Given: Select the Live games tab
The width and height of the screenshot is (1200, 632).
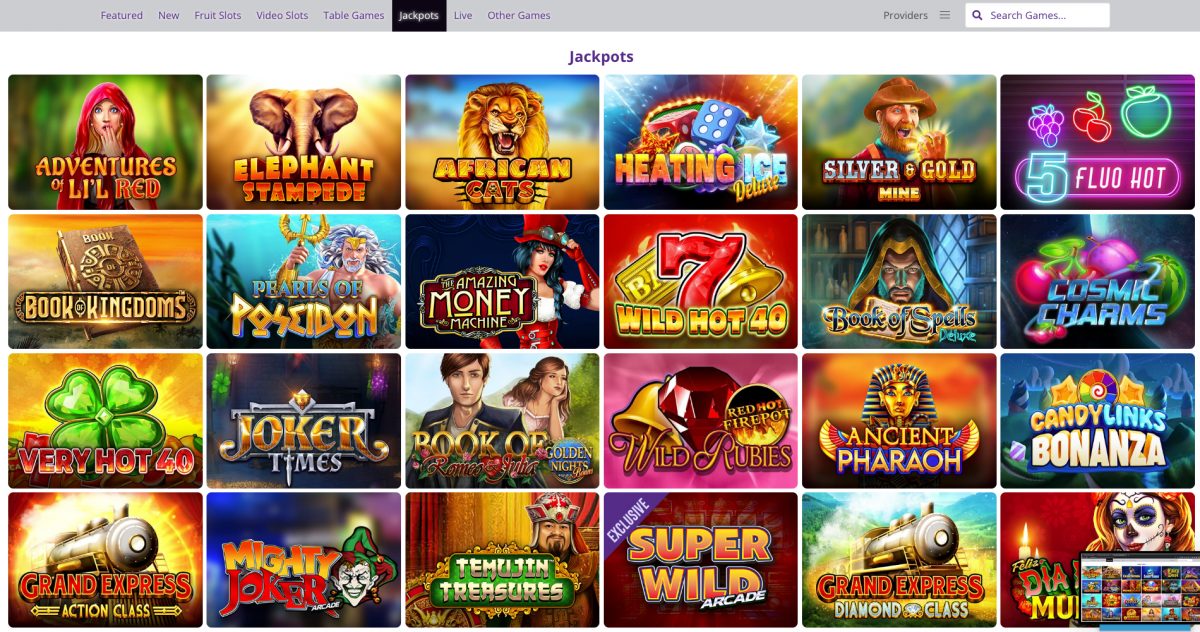Looking at the screenshot, I should 463,15.
